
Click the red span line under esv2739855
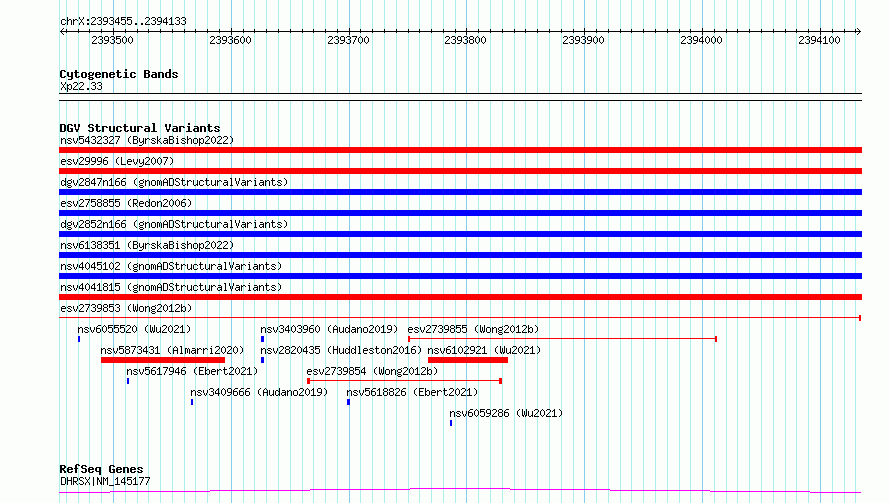[x=562, y=339]
